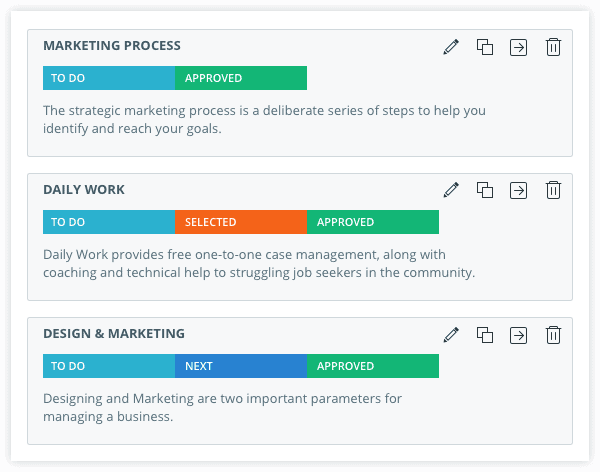Screen dimensions: 600x472
Task: Edit the Design & Marketing workflow
Action: tap(451, 335)
